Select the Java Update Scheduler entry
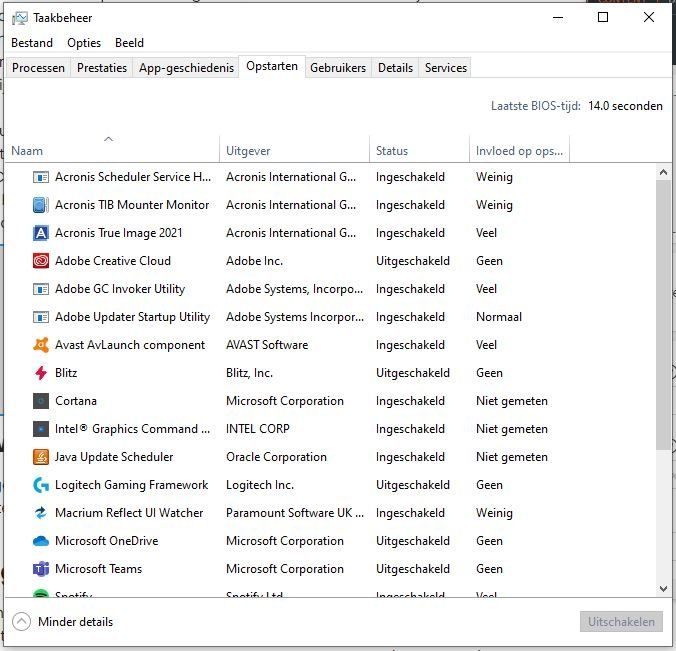This screenshot has height=651, width=676. coord(114,457)
